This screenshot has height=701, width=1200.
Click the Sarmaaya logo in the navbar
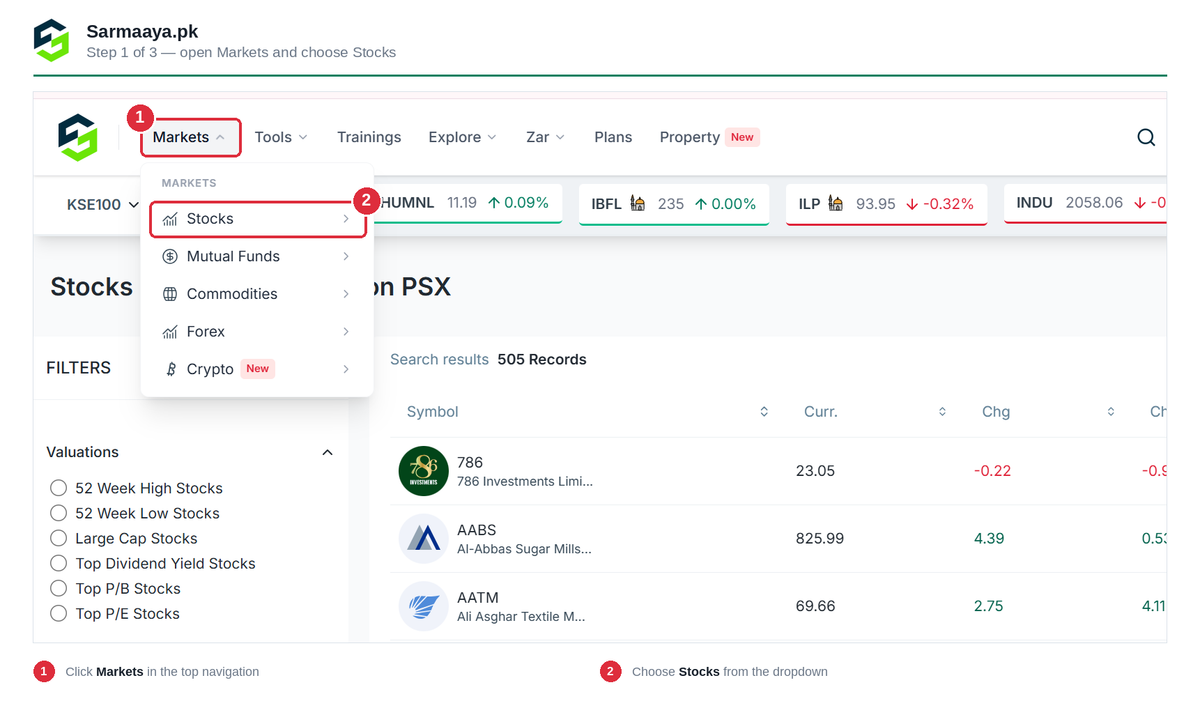pyautogui.click(x=78, y=137)
